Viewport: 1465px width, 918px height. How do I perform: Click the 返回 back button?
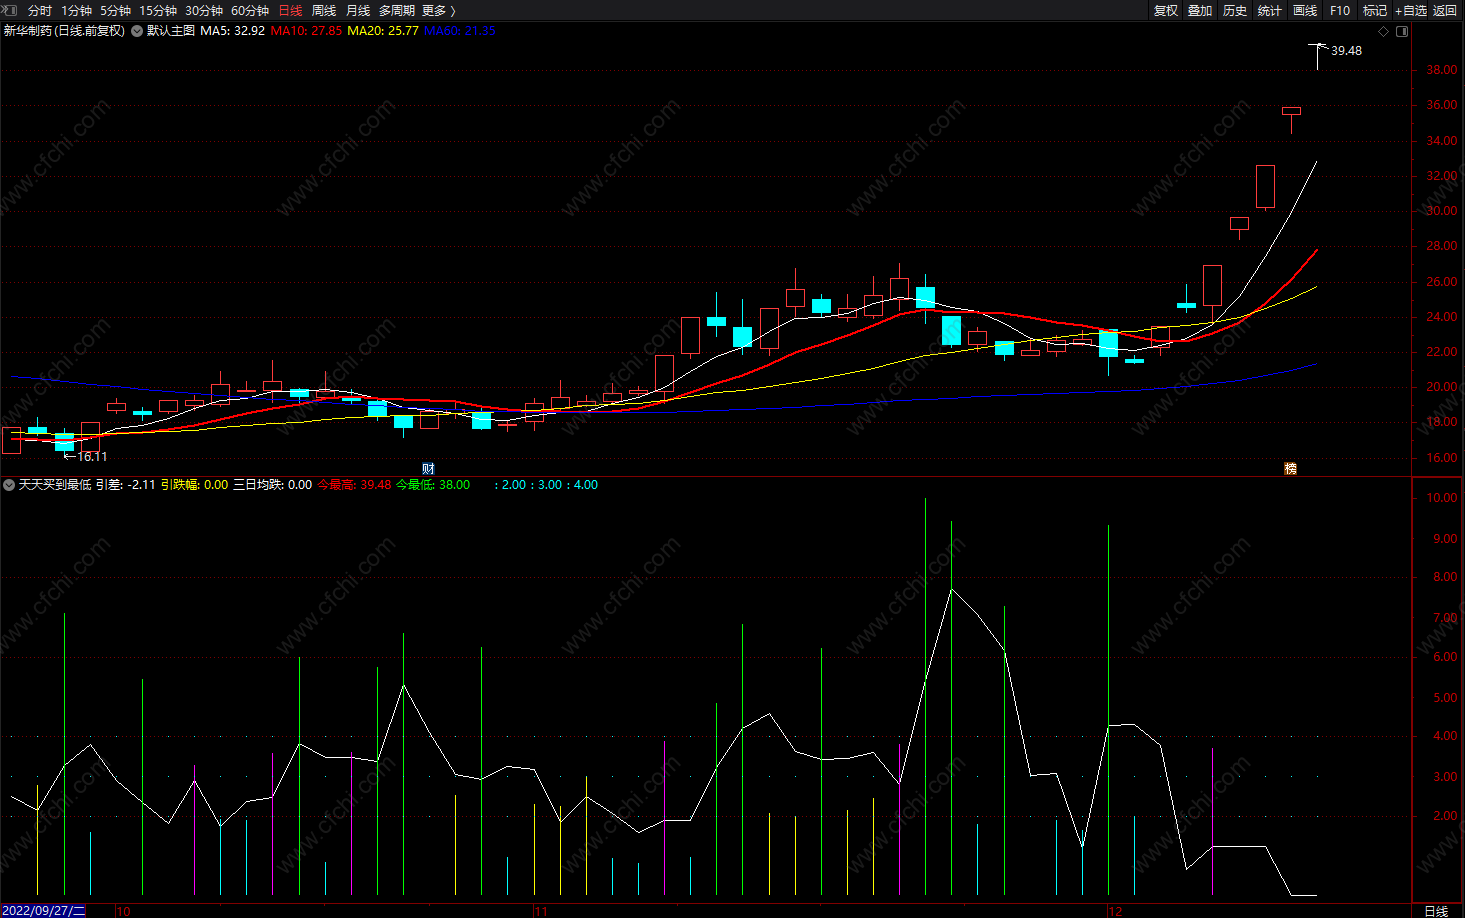pos(1445,10)
